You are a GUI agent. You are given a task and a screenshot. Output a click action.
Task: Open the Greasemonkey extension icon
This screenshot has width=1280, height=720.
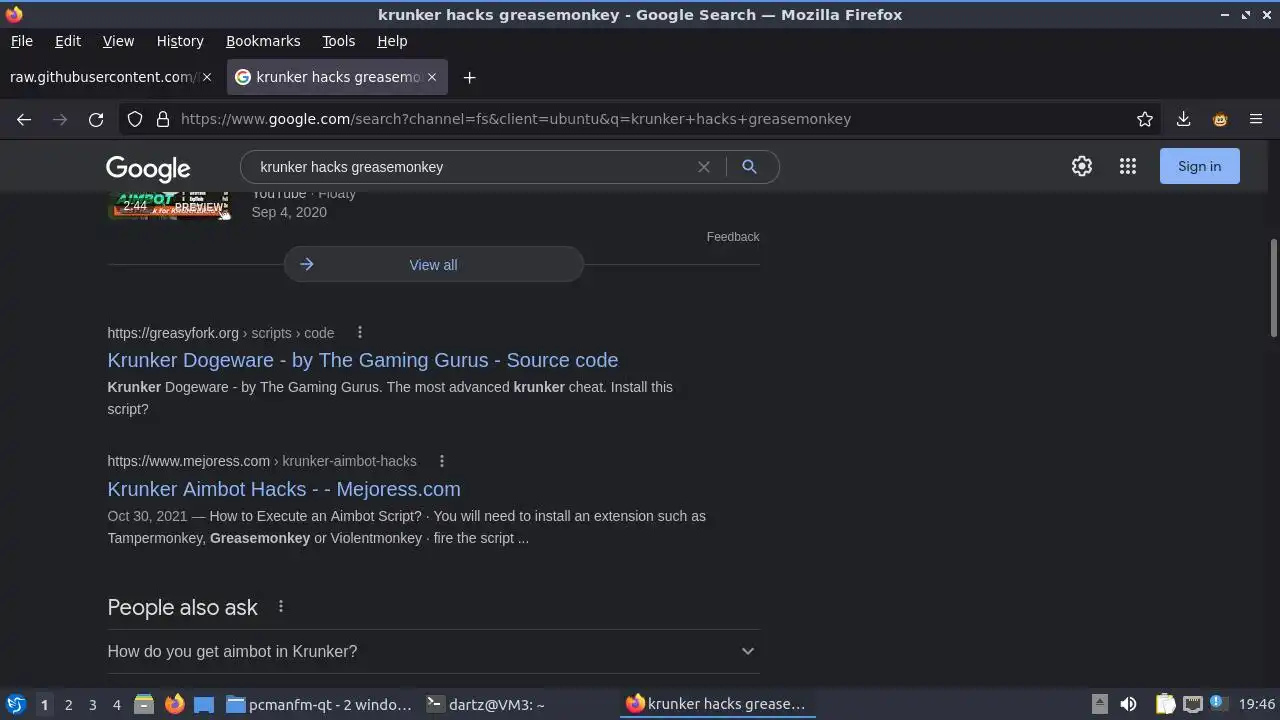click(x=1220, y=119)
